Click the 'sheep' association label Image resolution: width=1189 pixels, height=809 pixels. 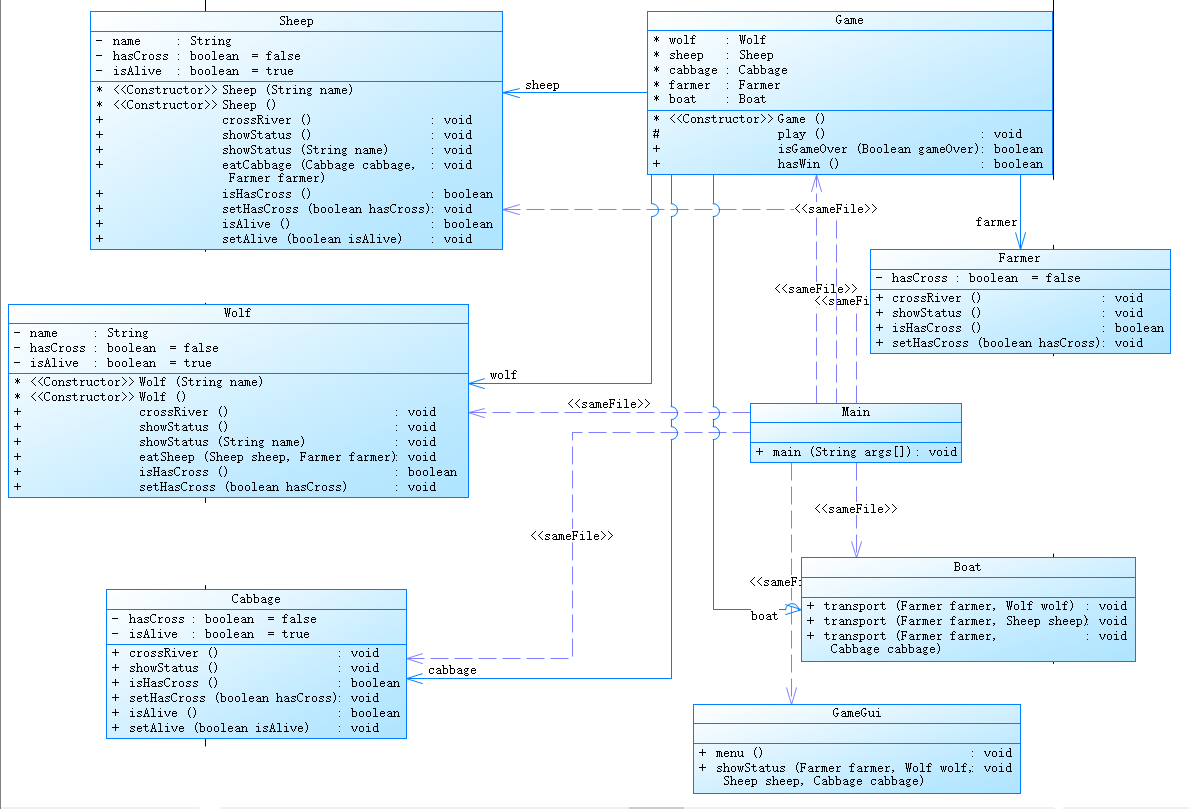542,85
